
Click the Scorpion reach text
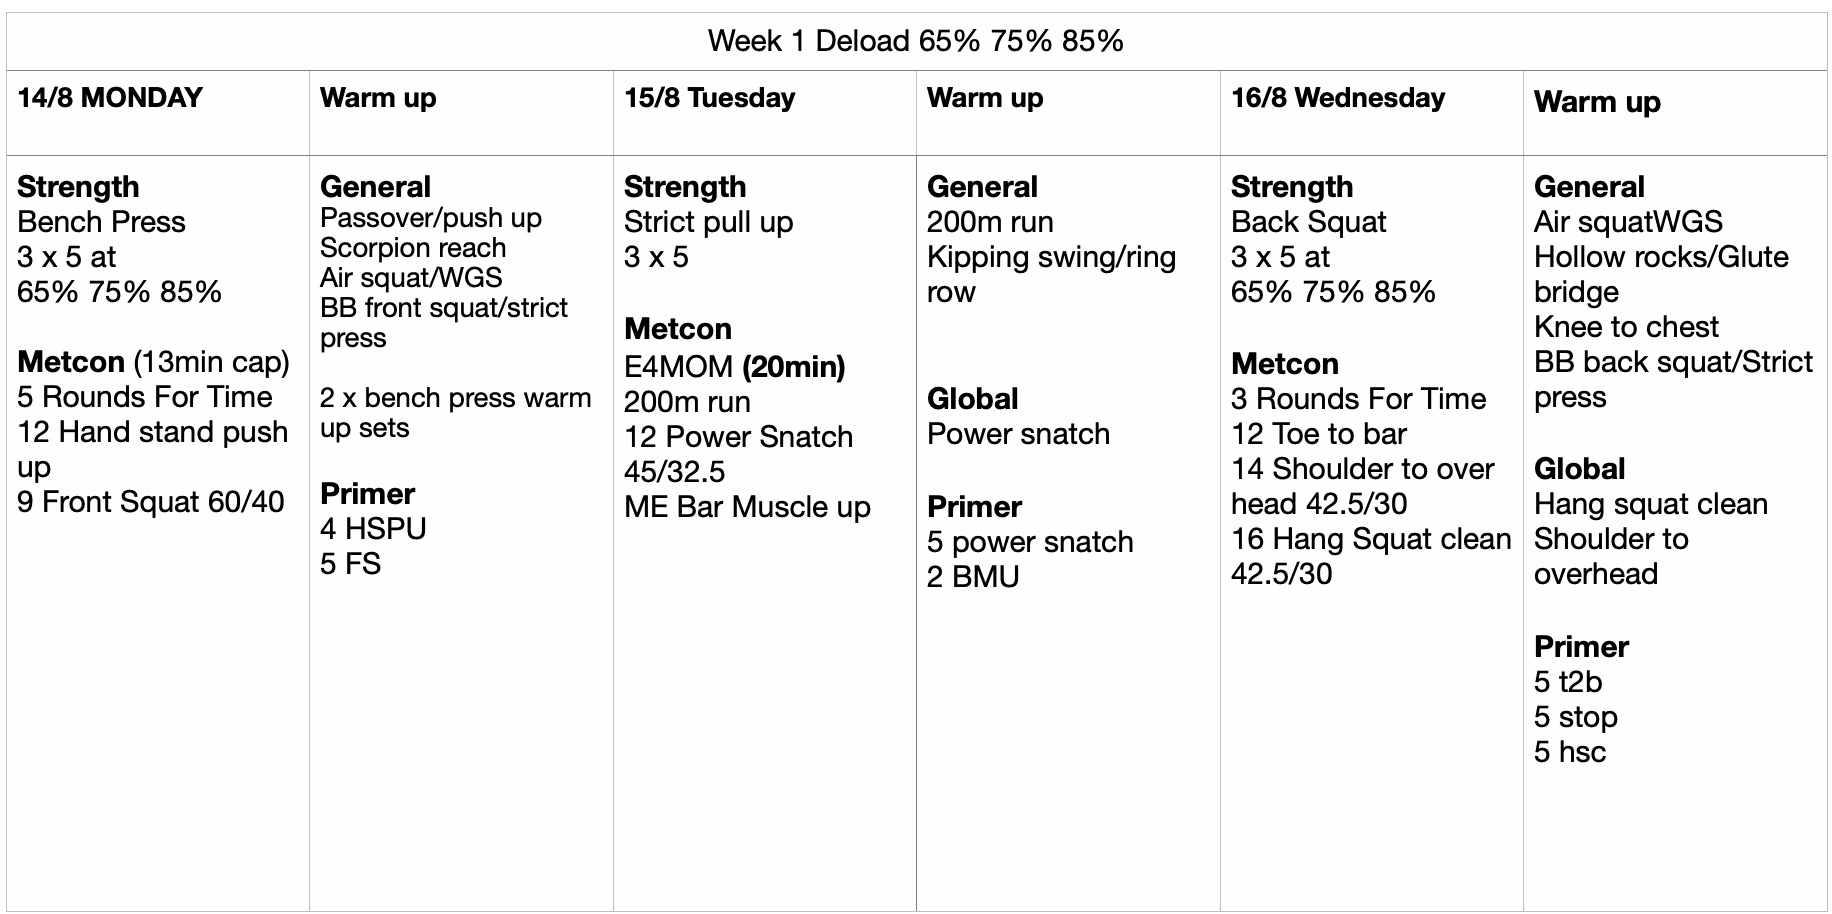413,248
